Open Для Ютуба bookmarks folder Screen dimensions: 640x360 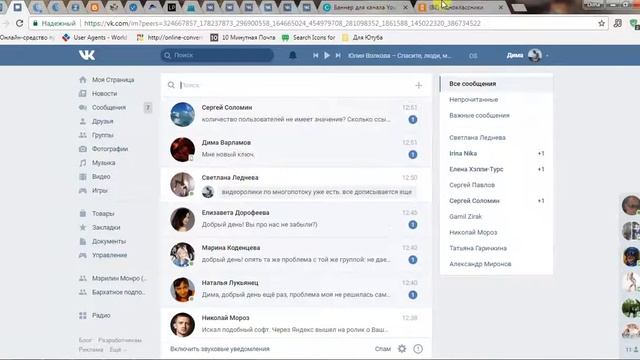click(x=362, y=38)
